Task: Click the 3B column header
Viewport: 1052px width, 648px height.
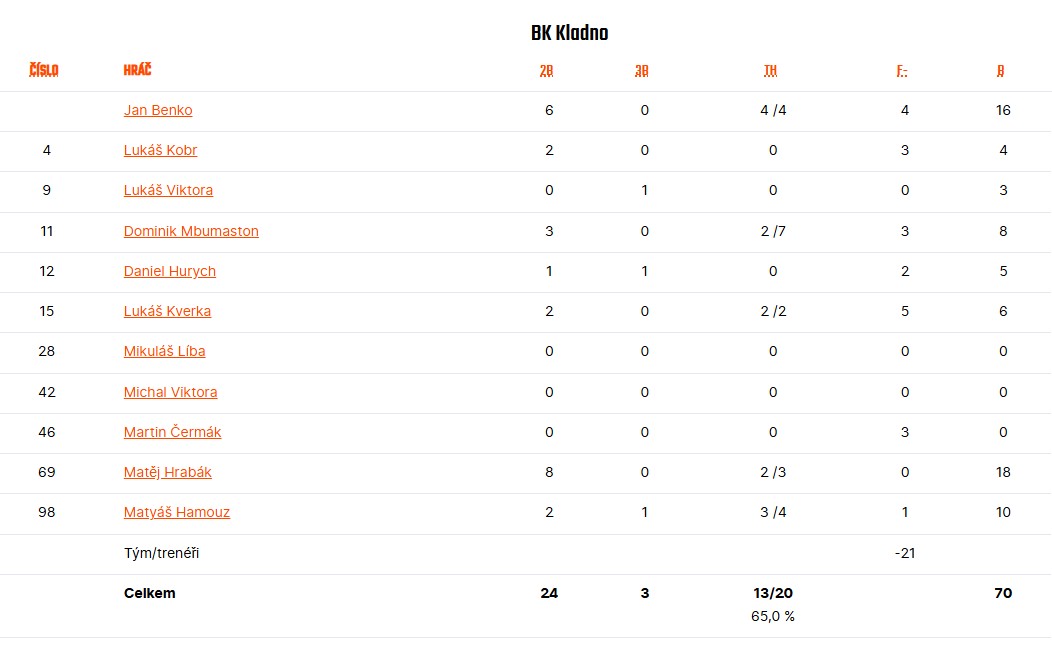Action: [x=642, y=71]
